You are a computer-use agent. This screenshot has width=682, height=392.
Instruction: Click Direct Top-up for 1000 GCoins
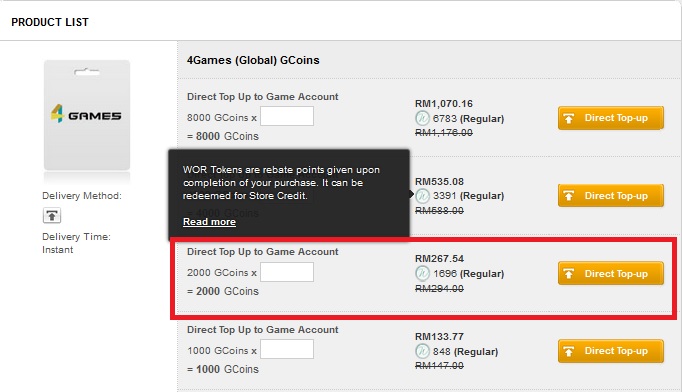pyautogui.click(x=611, y=351)
